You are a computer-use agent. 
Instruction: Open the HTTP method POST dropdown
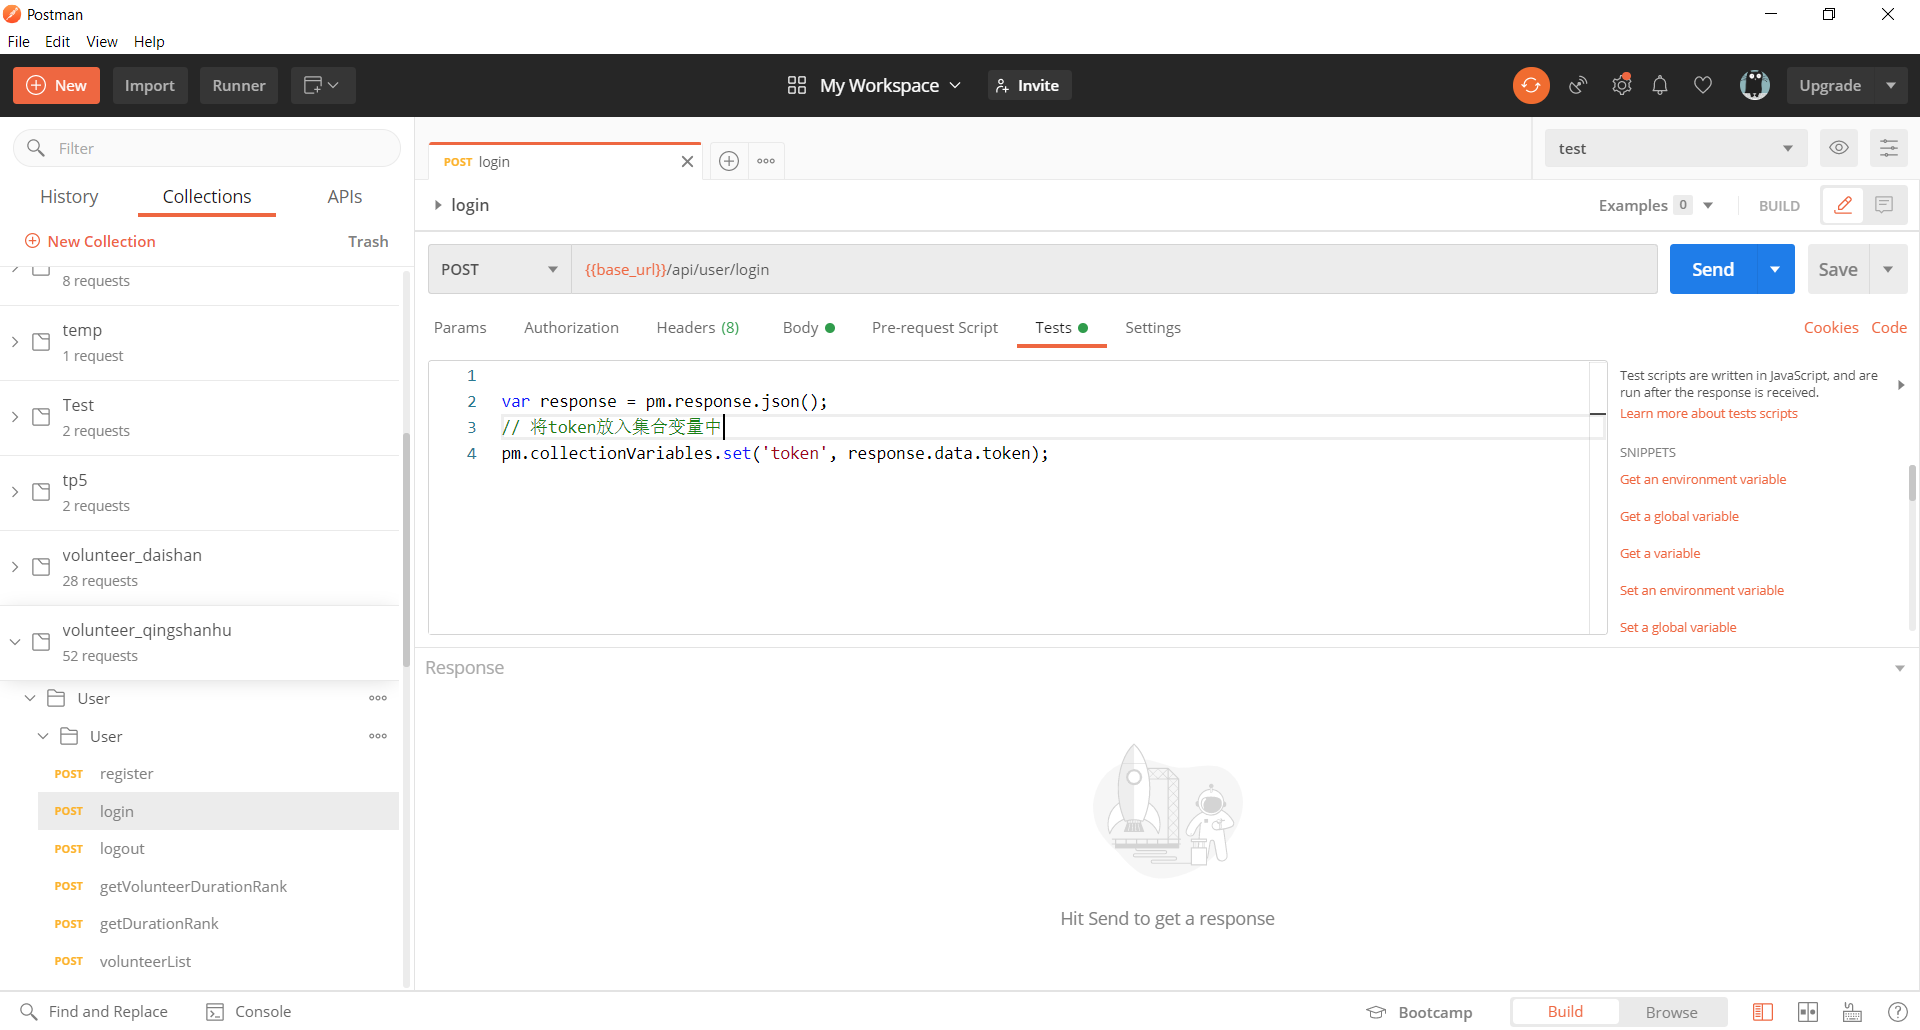pyautogui.click(x=500, y=269)
